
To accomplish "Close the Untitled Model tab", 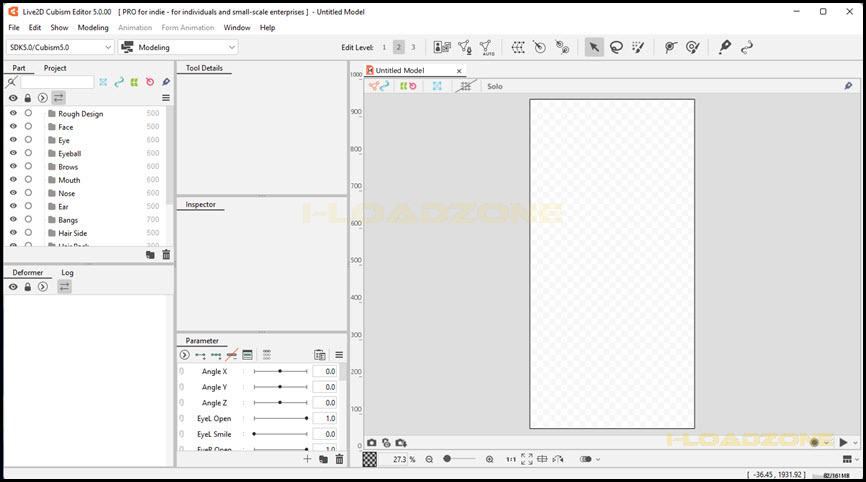I will coord(459,71).
